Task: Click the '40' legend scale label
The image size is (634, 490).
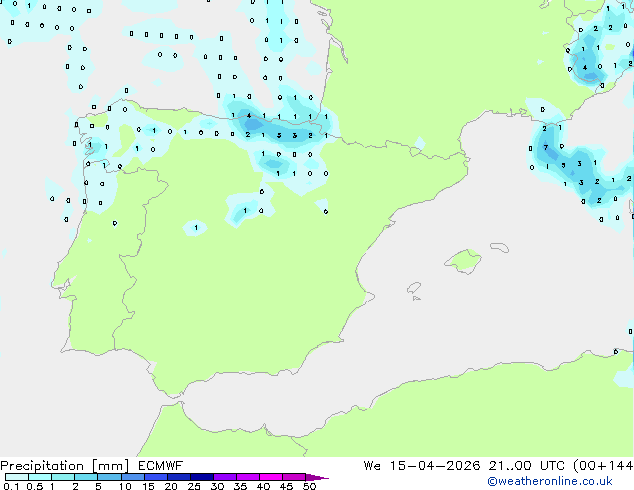Action: coord(263,486)
